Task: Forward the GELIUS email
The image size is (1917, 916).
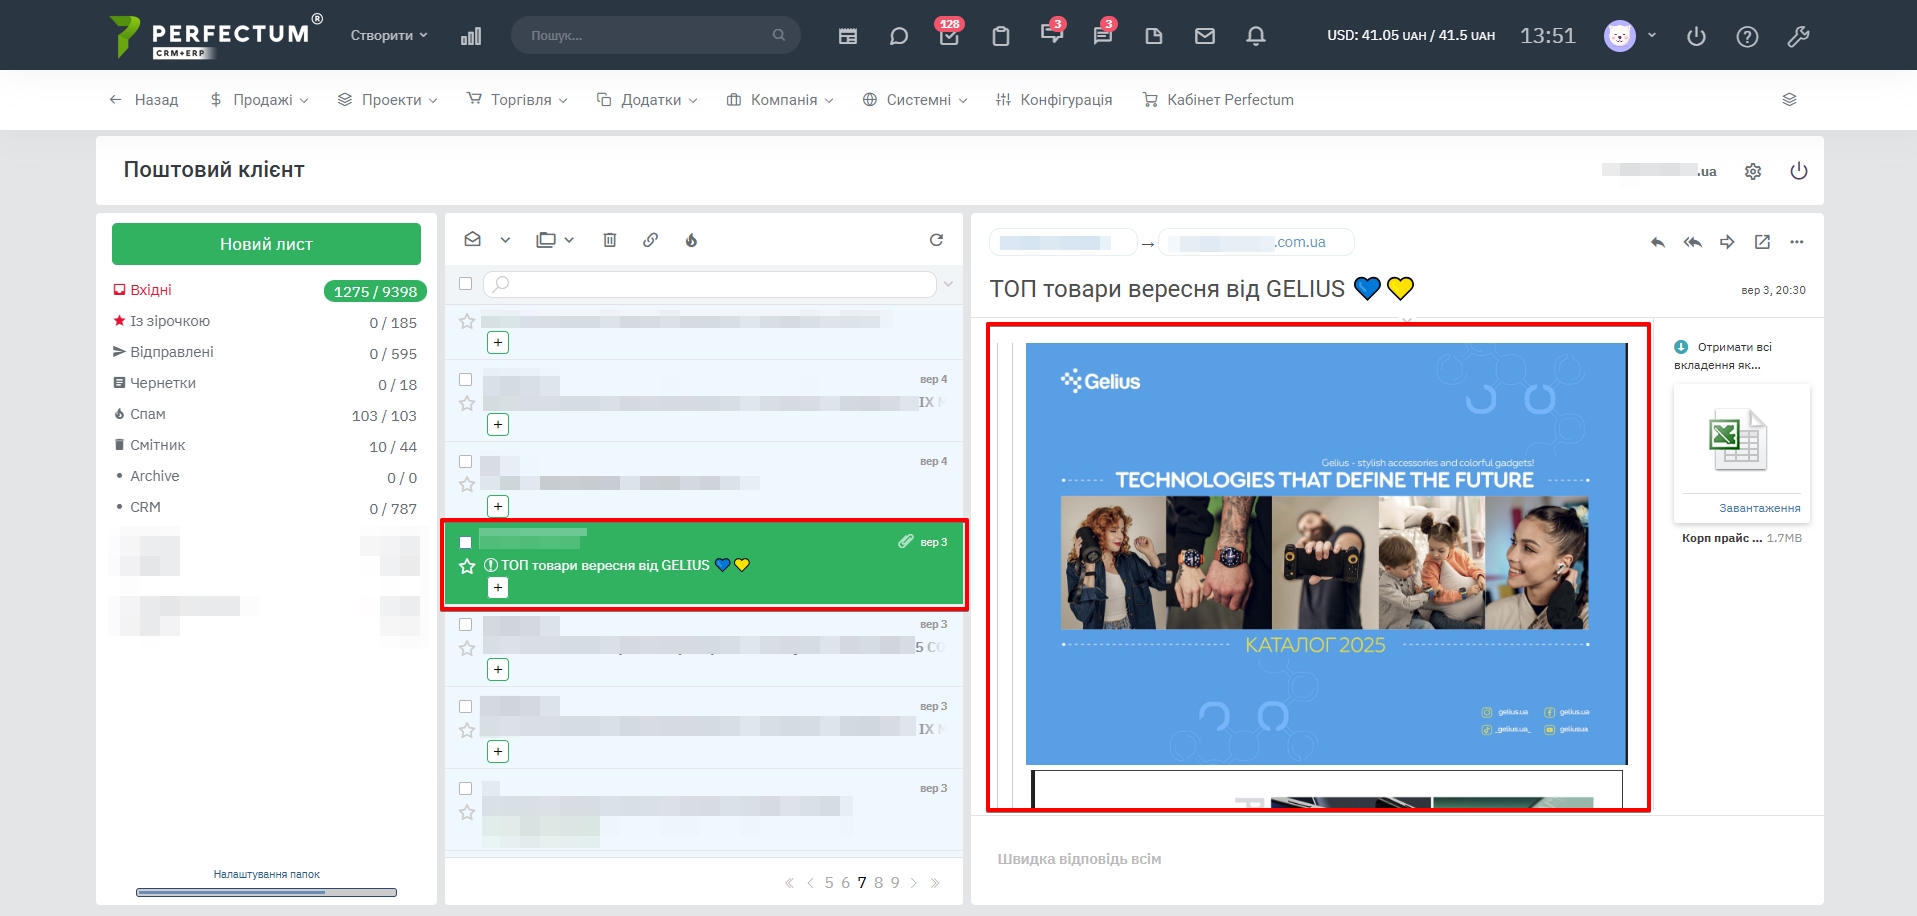Action: pos(1727,242)
